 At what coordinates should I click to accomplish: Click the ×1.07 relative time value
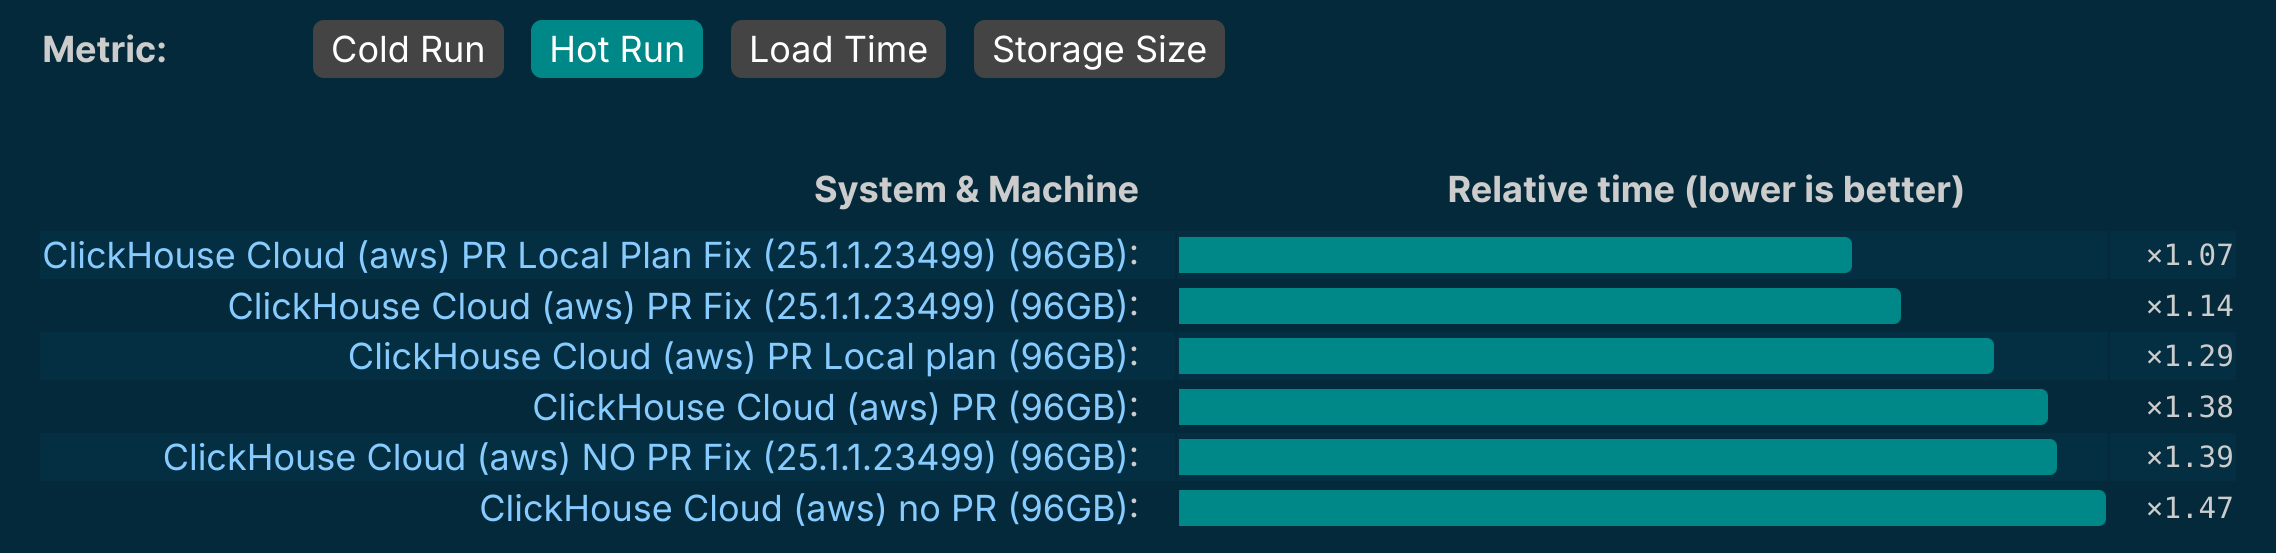tap(2189, 255)
